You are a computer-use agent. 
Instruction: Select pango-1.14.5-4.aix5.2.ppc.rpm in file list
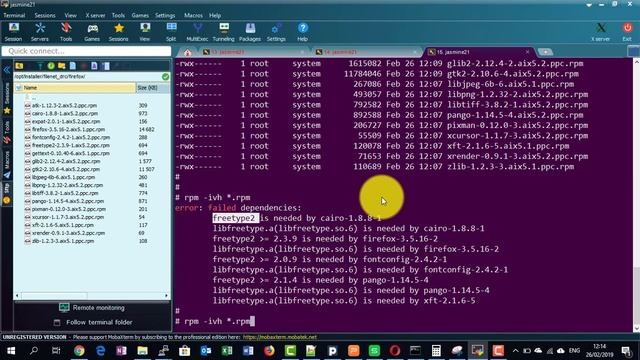68,201
